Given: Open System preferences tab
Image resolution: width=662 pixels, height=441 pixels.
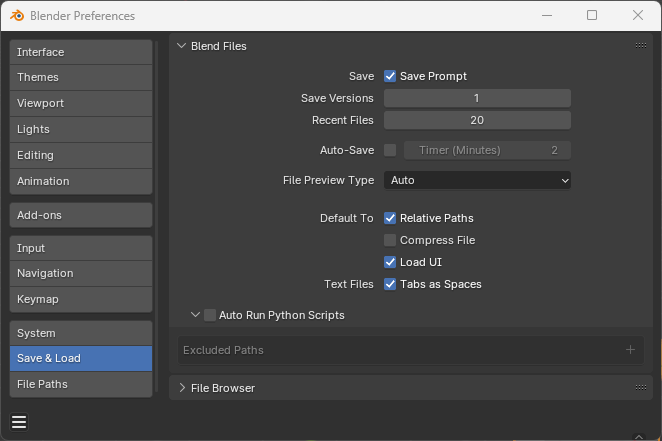Looking at the screenshot, I should click(x=81, y=333).
